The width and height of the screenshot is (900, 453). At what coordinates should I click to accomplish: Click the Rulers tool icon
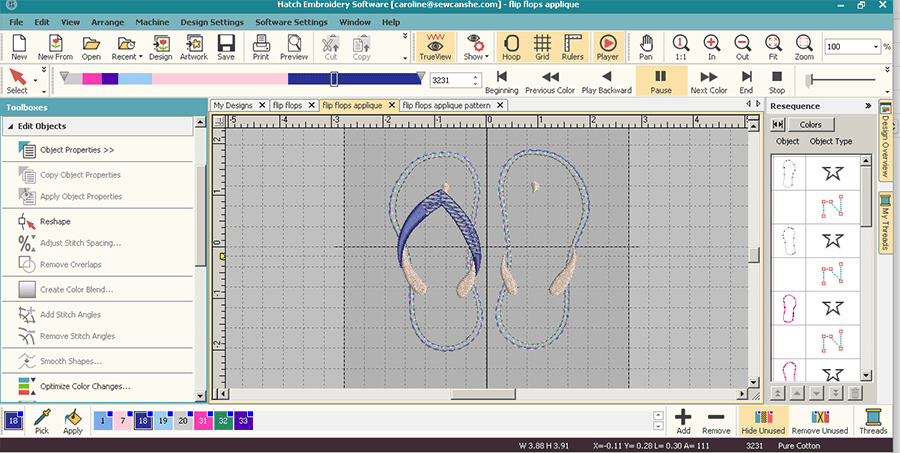573,47
